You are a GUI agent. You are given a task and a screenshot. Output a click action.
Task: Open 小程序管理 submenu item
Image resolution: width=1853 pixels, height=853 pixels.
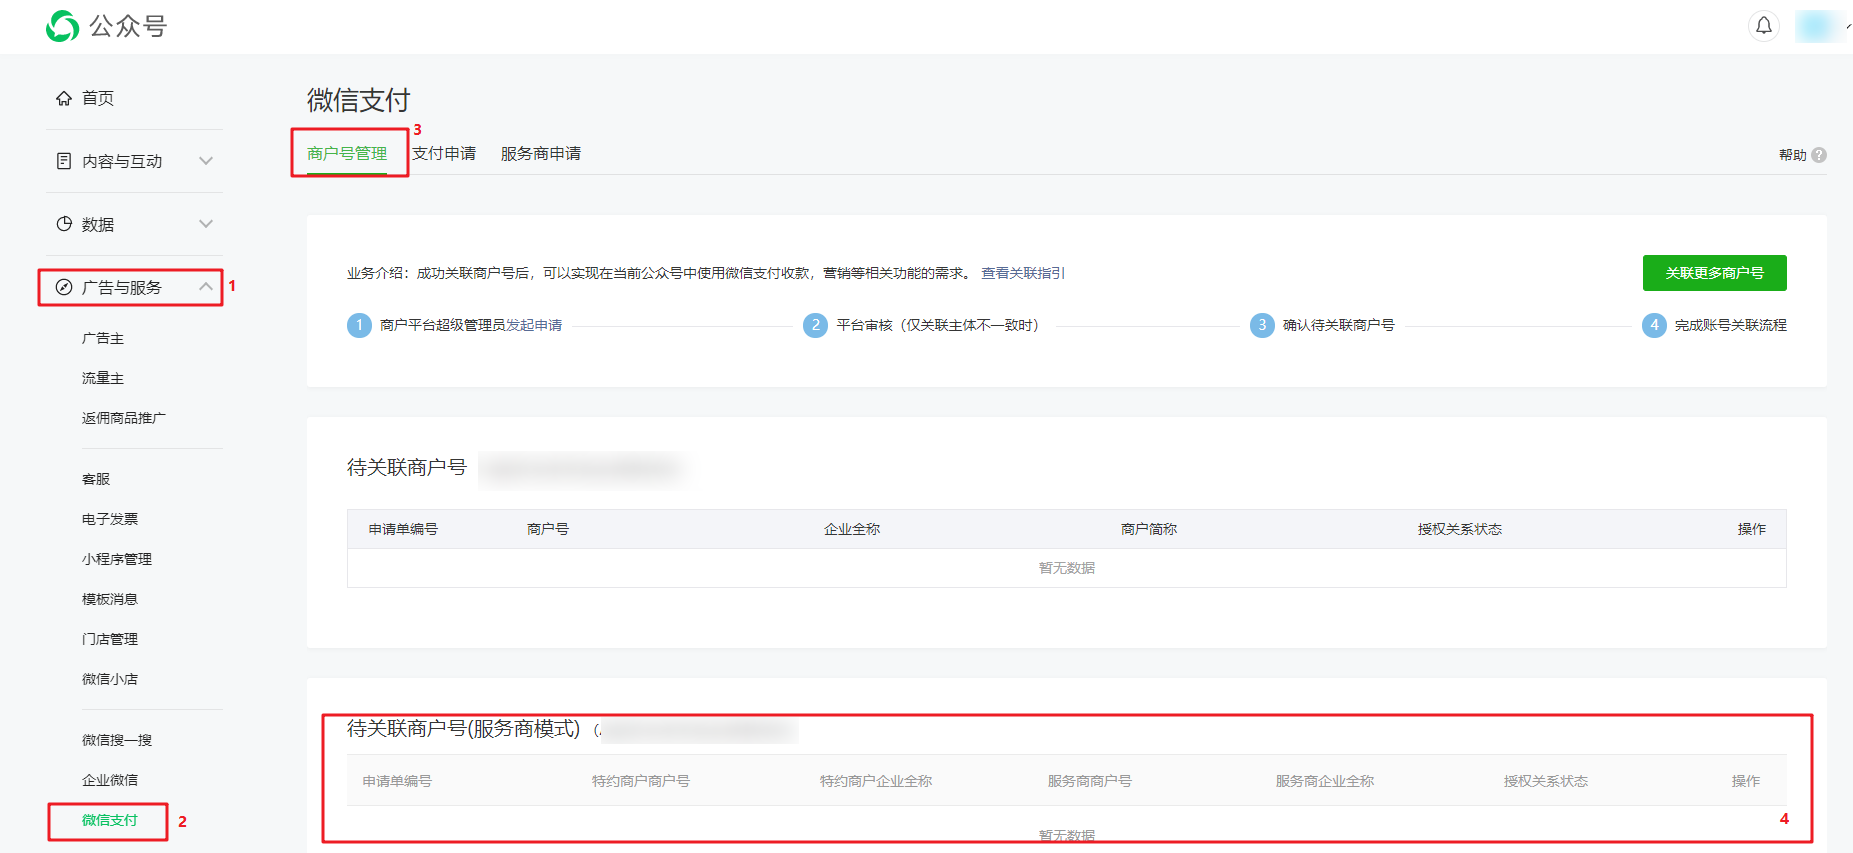coord(117,559)
